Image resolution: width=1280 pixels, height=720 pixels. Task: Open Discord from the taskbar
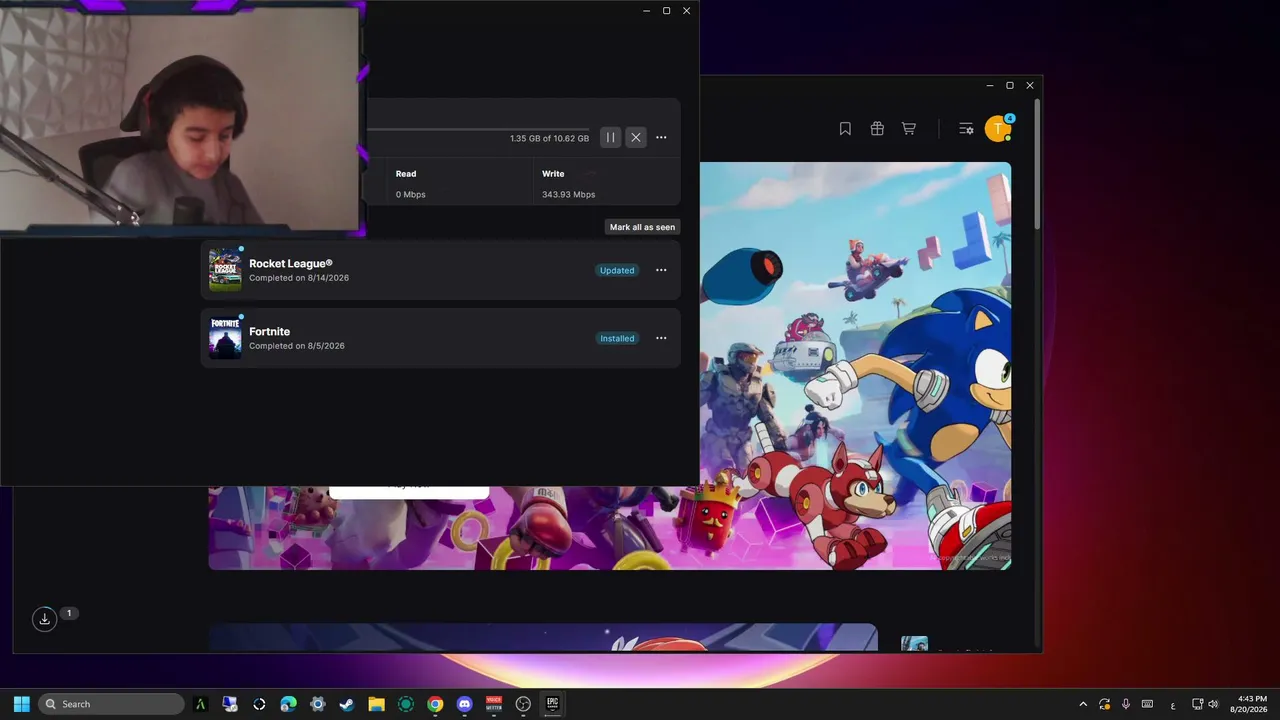[464, 704]
